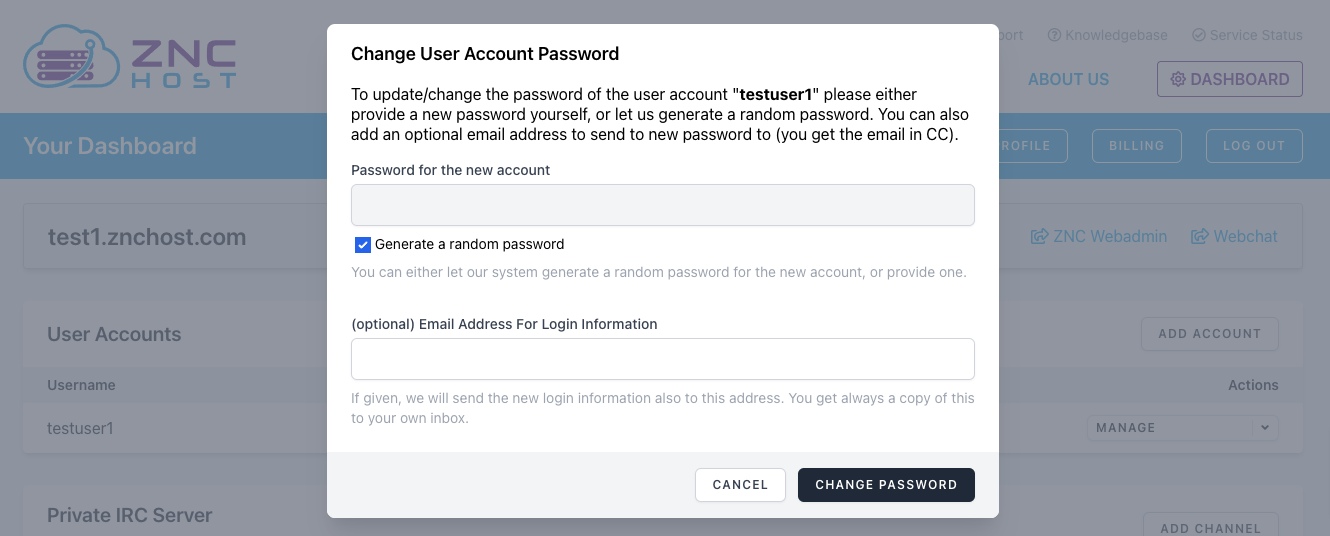Open the Billing tab
This screenshot has height=536, width=1330.
1136,146
